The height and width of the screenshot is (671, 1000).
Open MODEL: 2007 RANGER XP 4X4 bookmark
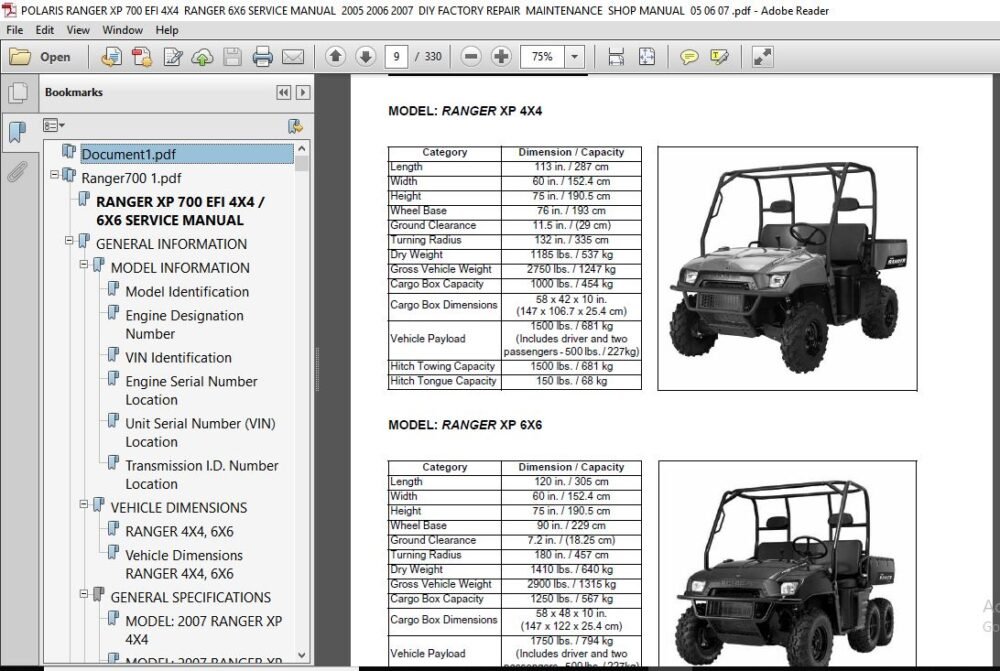point(203,630)
